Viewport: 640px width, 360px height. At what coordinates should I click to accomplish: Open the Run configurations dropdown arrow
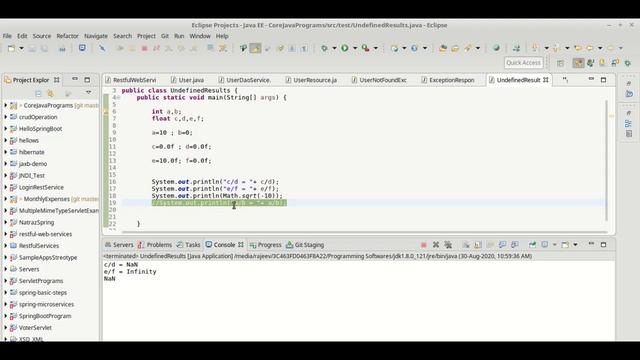pos(355,48)
